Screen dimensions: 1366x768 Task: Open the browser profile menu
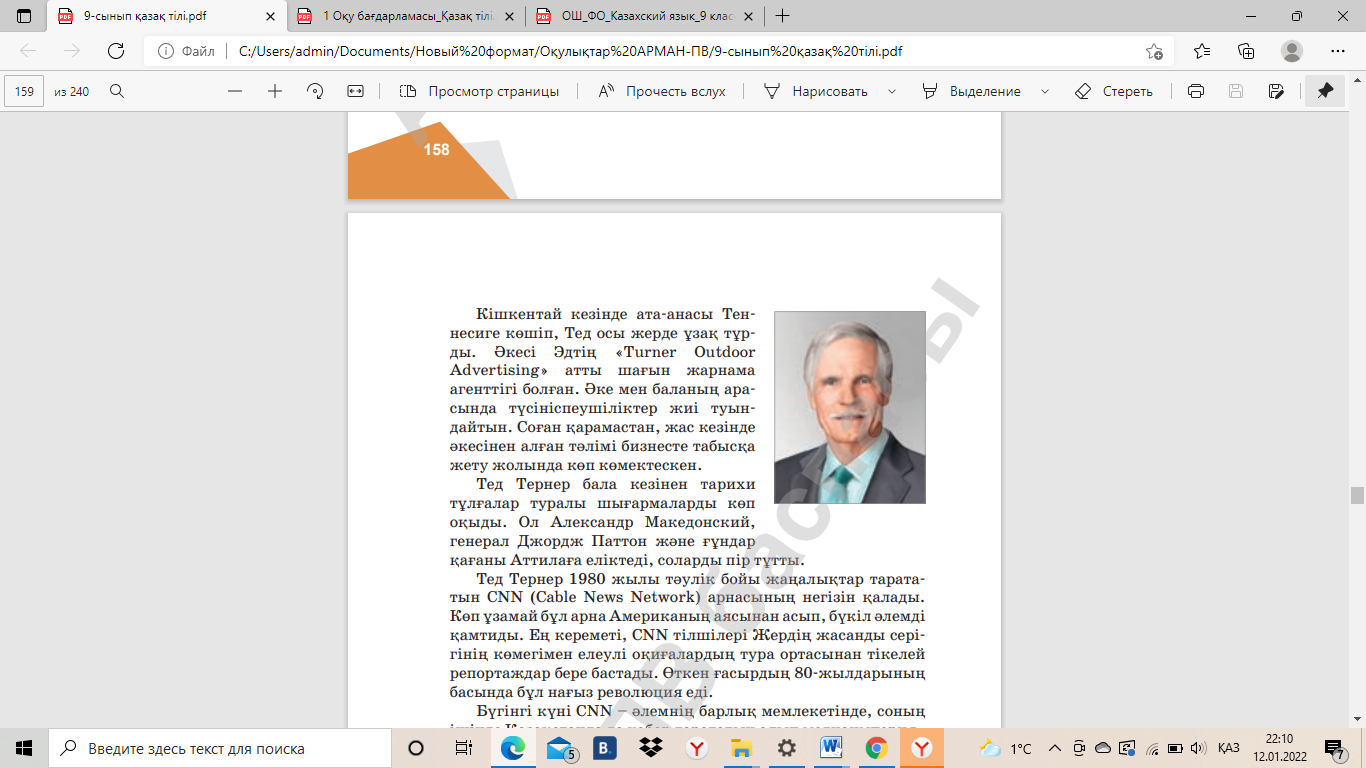(x=1292, y=52)
